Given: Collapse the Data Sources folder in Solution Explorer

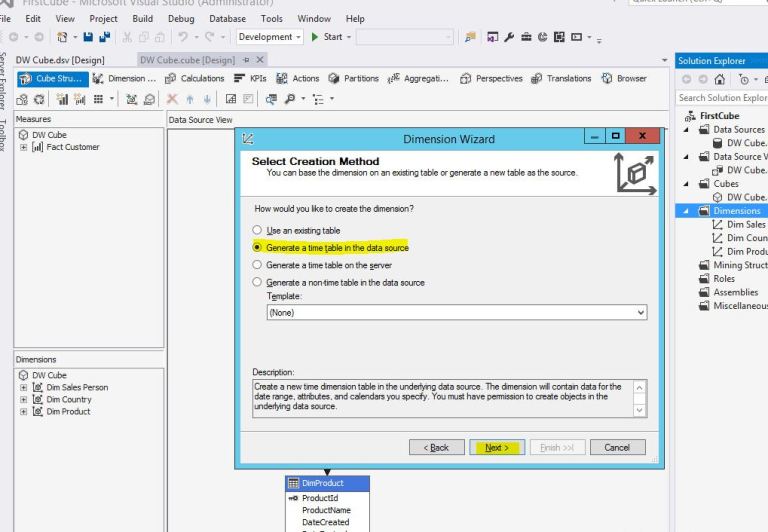Looking at the screenshot, I should click(686, 130).
